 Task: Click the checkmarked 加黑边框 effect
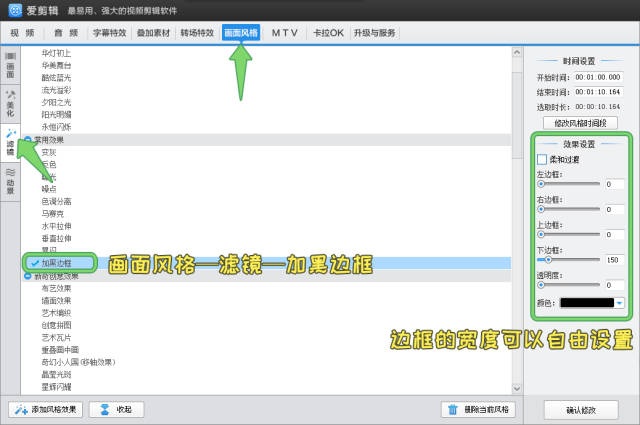pyautogui.click(x=56, y=263)
